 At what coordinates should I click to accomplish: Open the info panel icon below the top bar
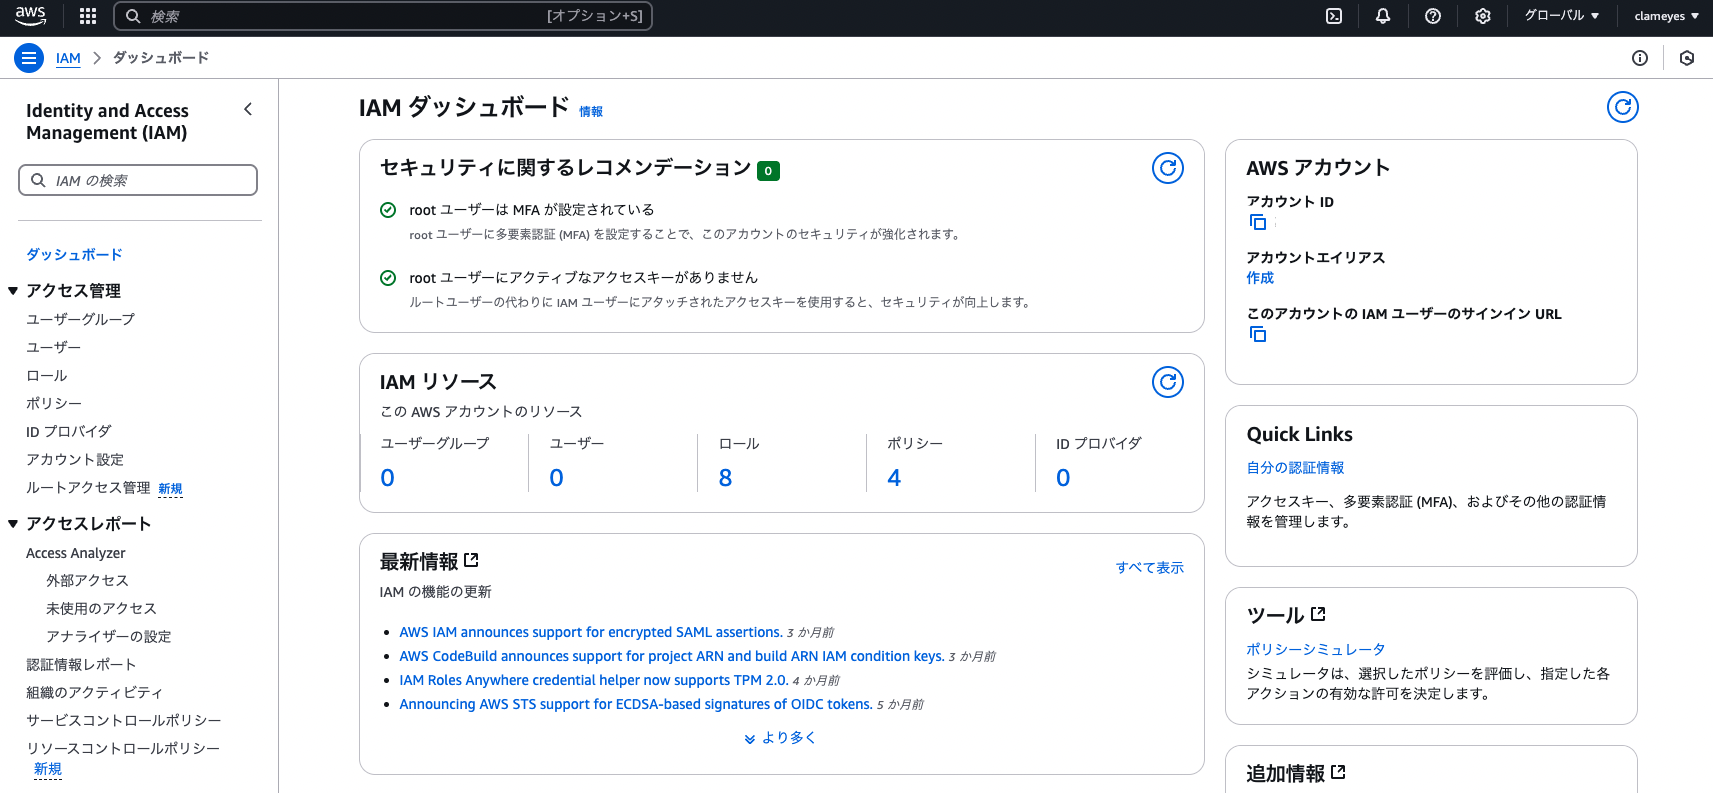pos(1640,58)
